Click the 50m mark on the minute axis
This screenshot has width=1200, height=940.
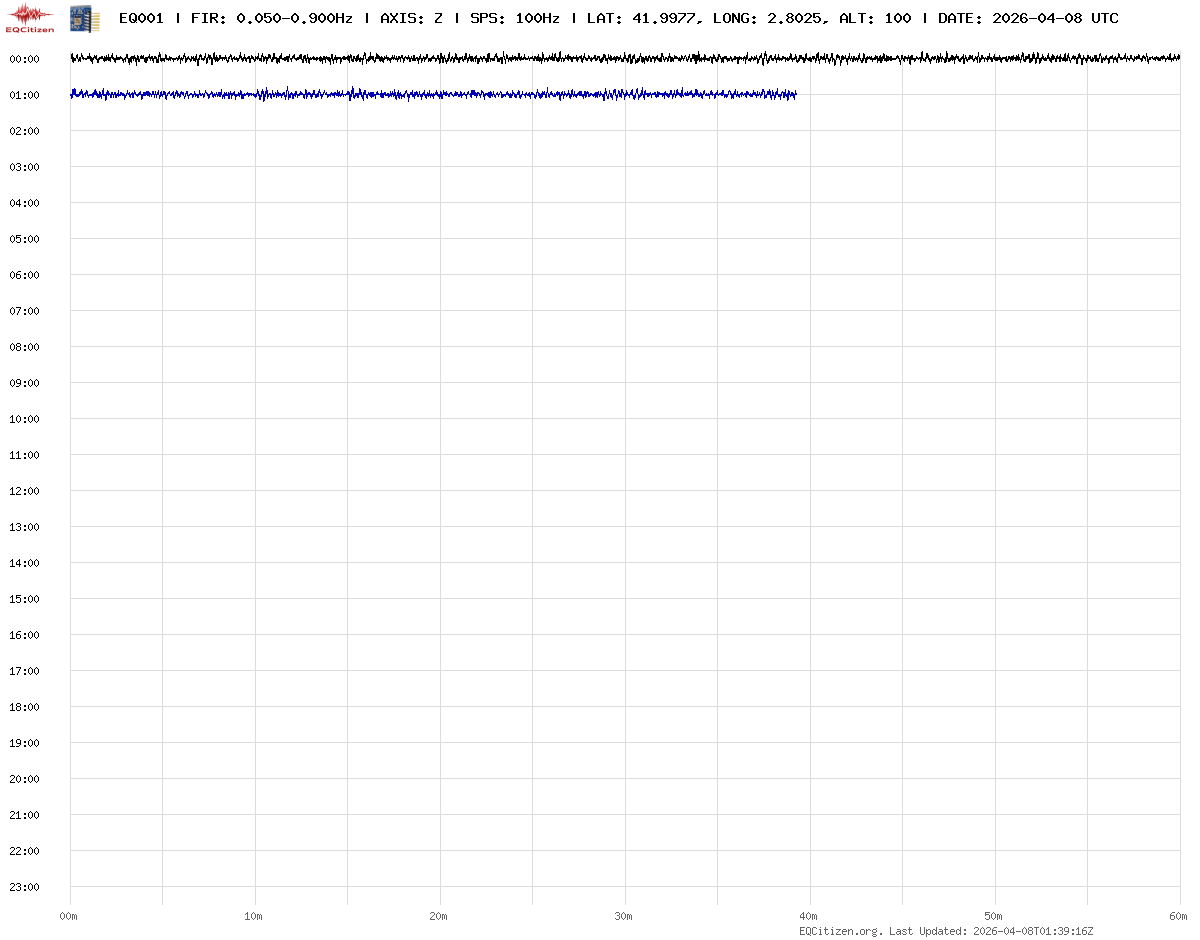tap(994, 916)
